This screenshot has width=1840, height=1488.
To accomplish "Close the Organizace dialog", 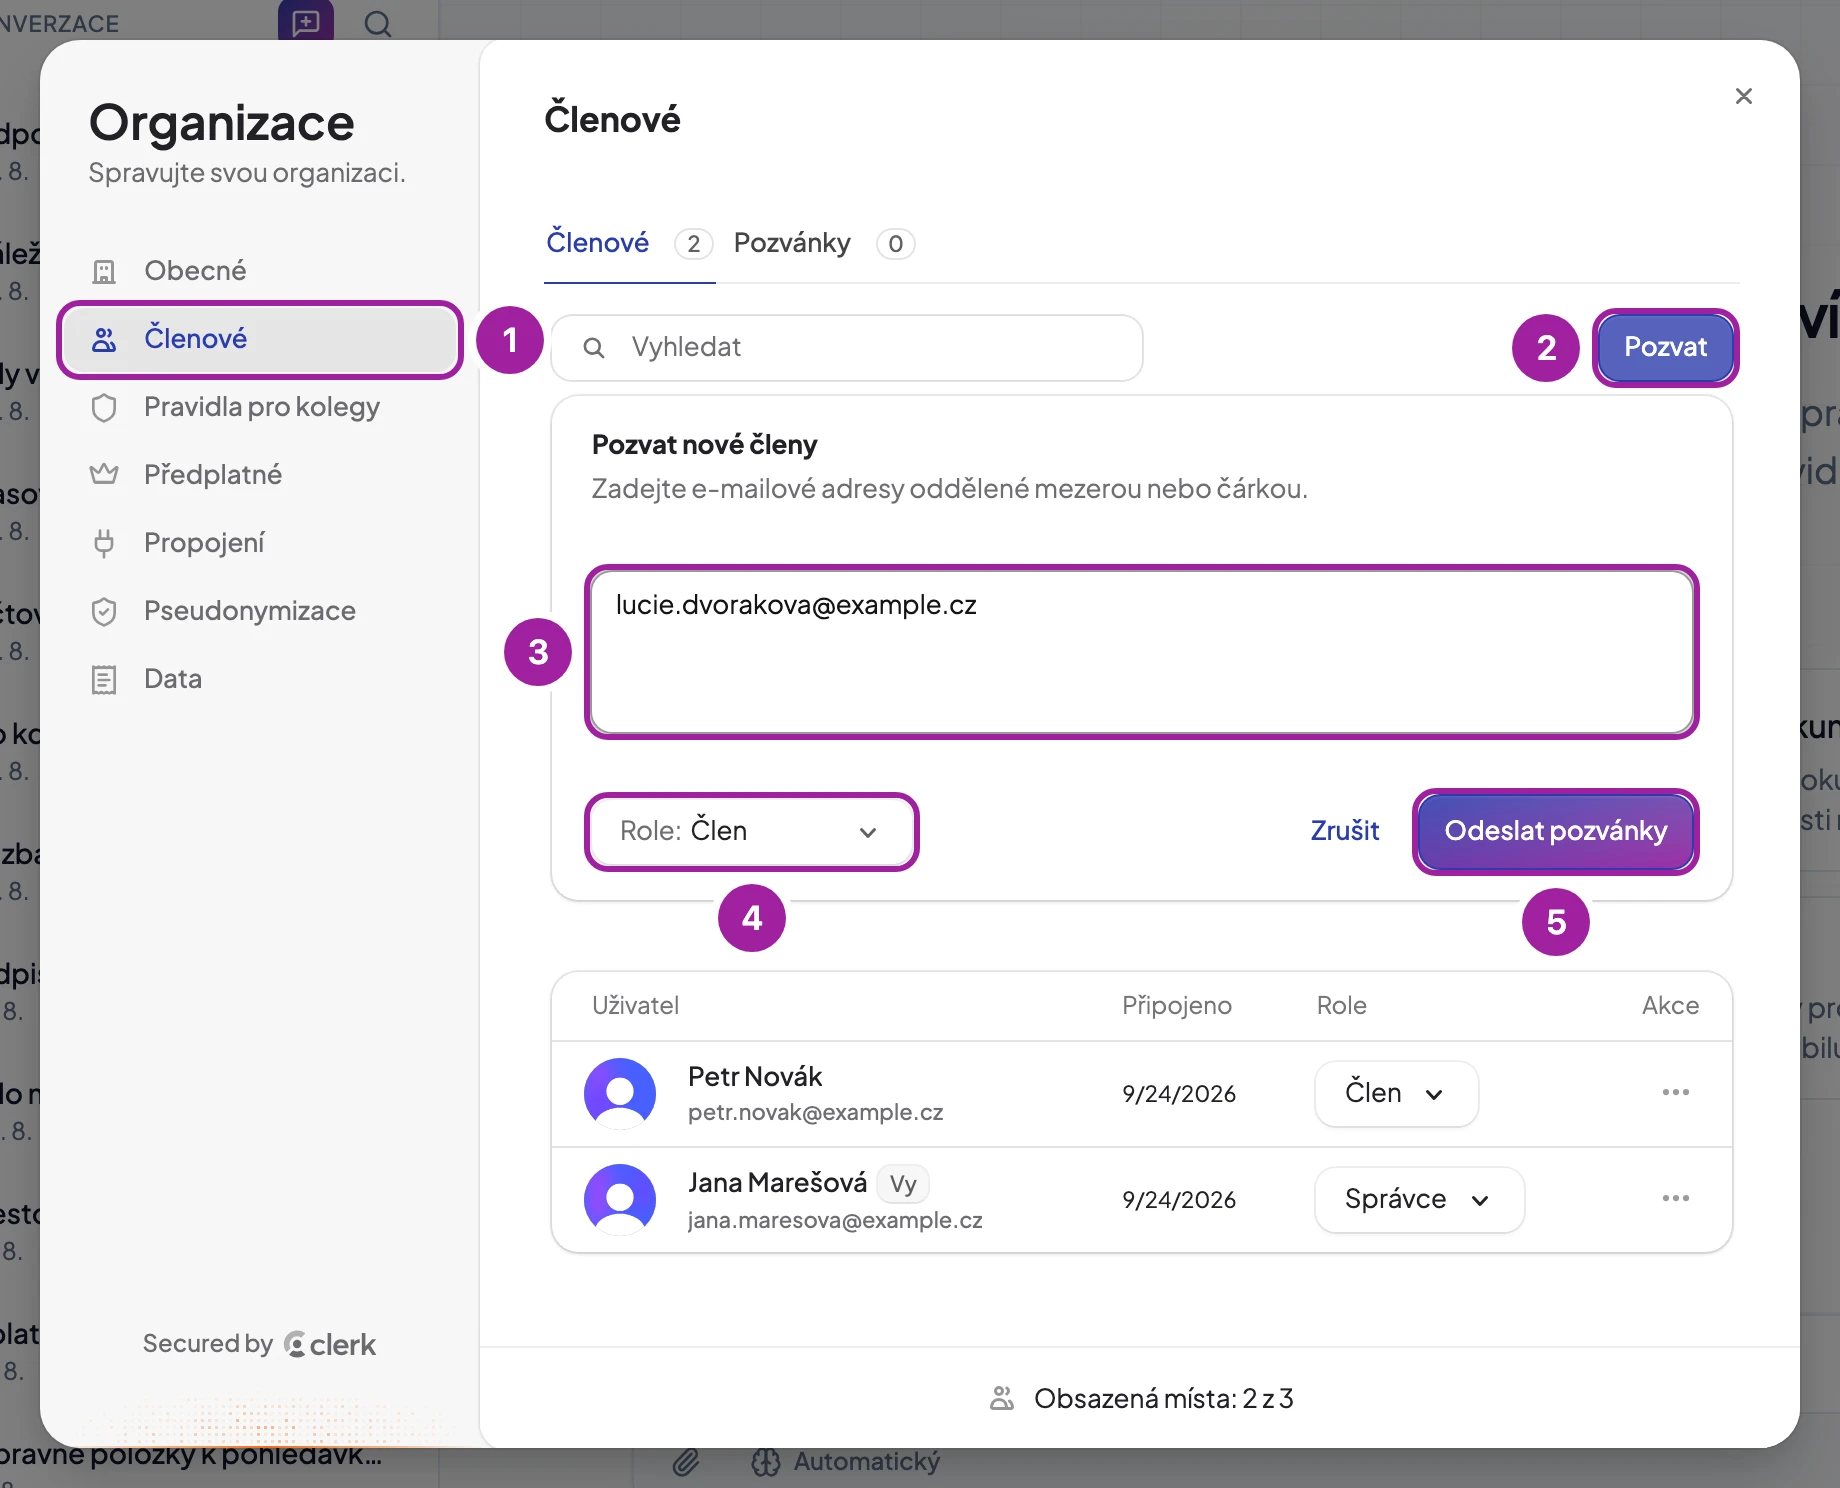I will click(1744, 96).
